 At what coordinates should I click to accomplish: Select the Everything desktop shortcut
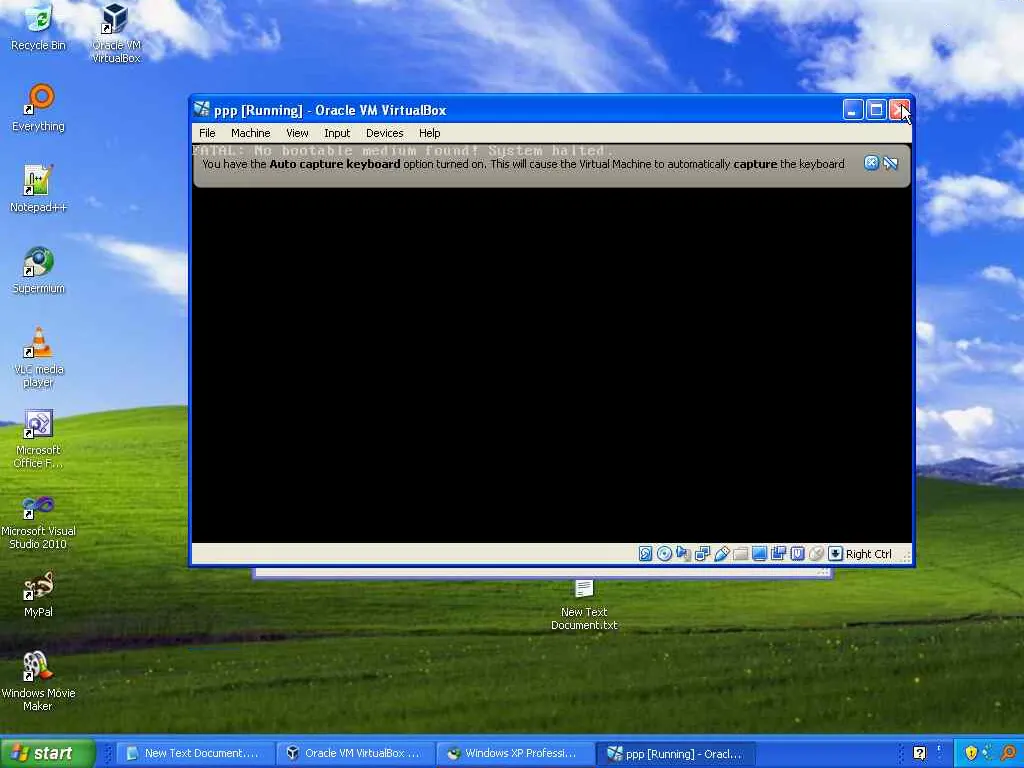(x=39, y=108)
